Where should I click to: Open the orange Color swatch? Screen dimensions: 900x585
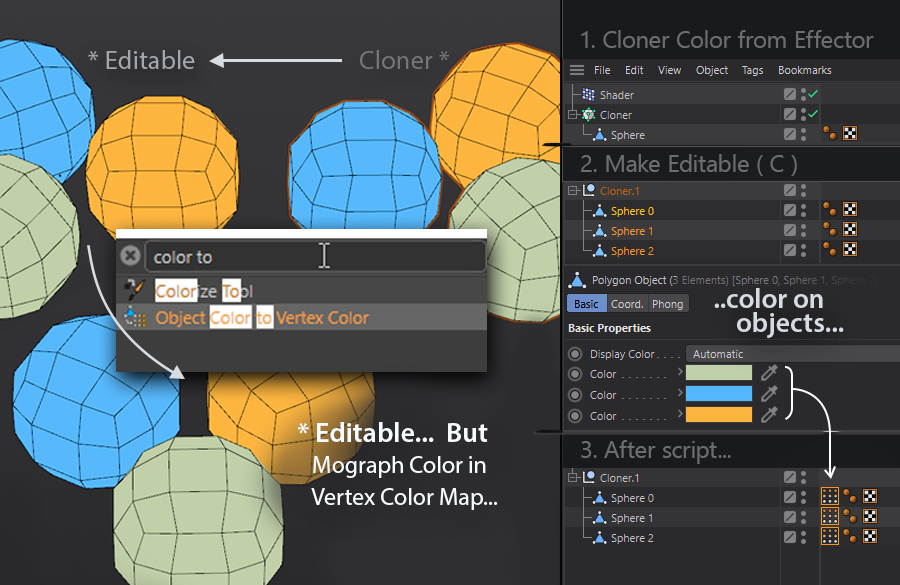719,414
